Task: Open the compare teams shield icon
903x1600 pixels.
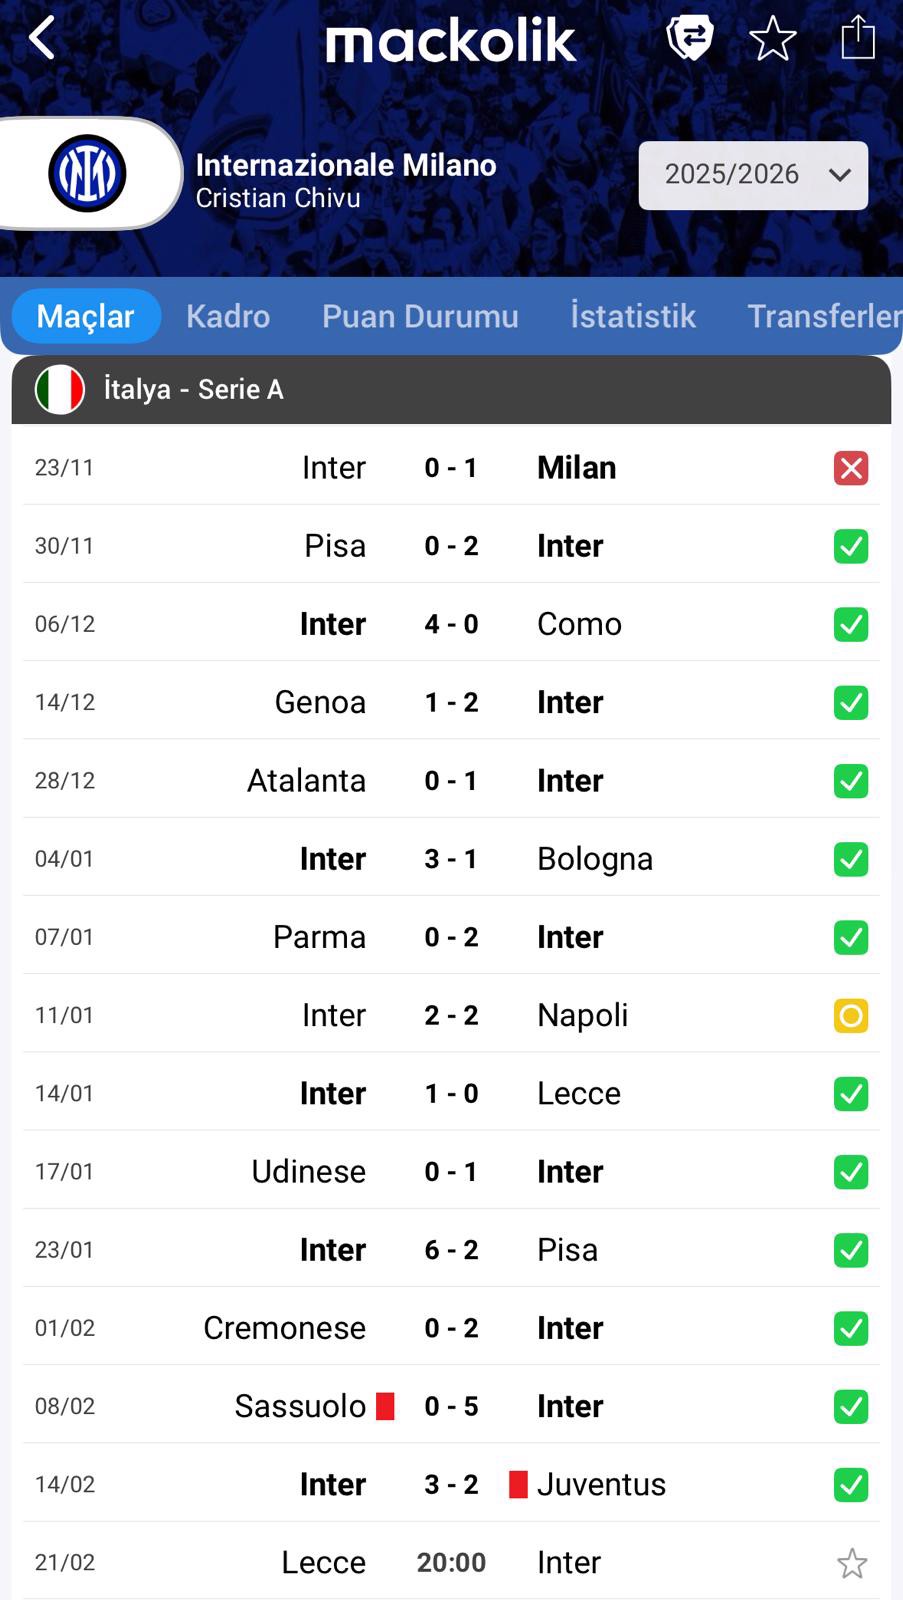Action: click(689, 39)
